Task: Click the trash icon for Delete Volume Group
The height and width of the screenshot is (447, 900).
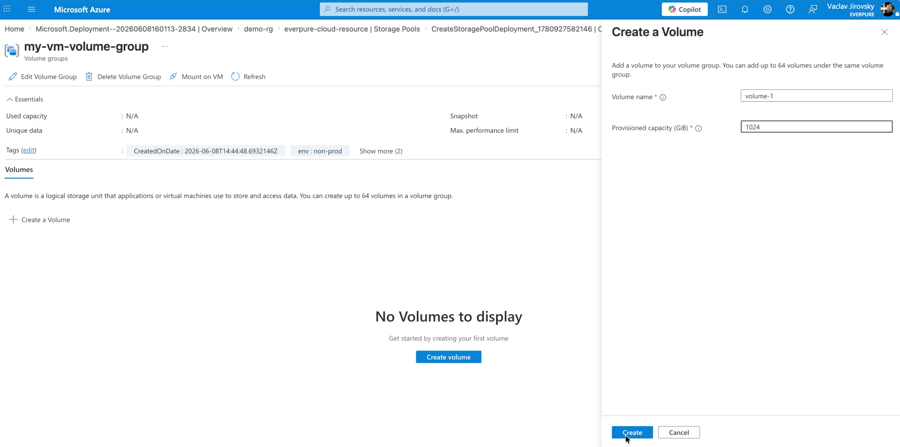Action: point(89,76)
